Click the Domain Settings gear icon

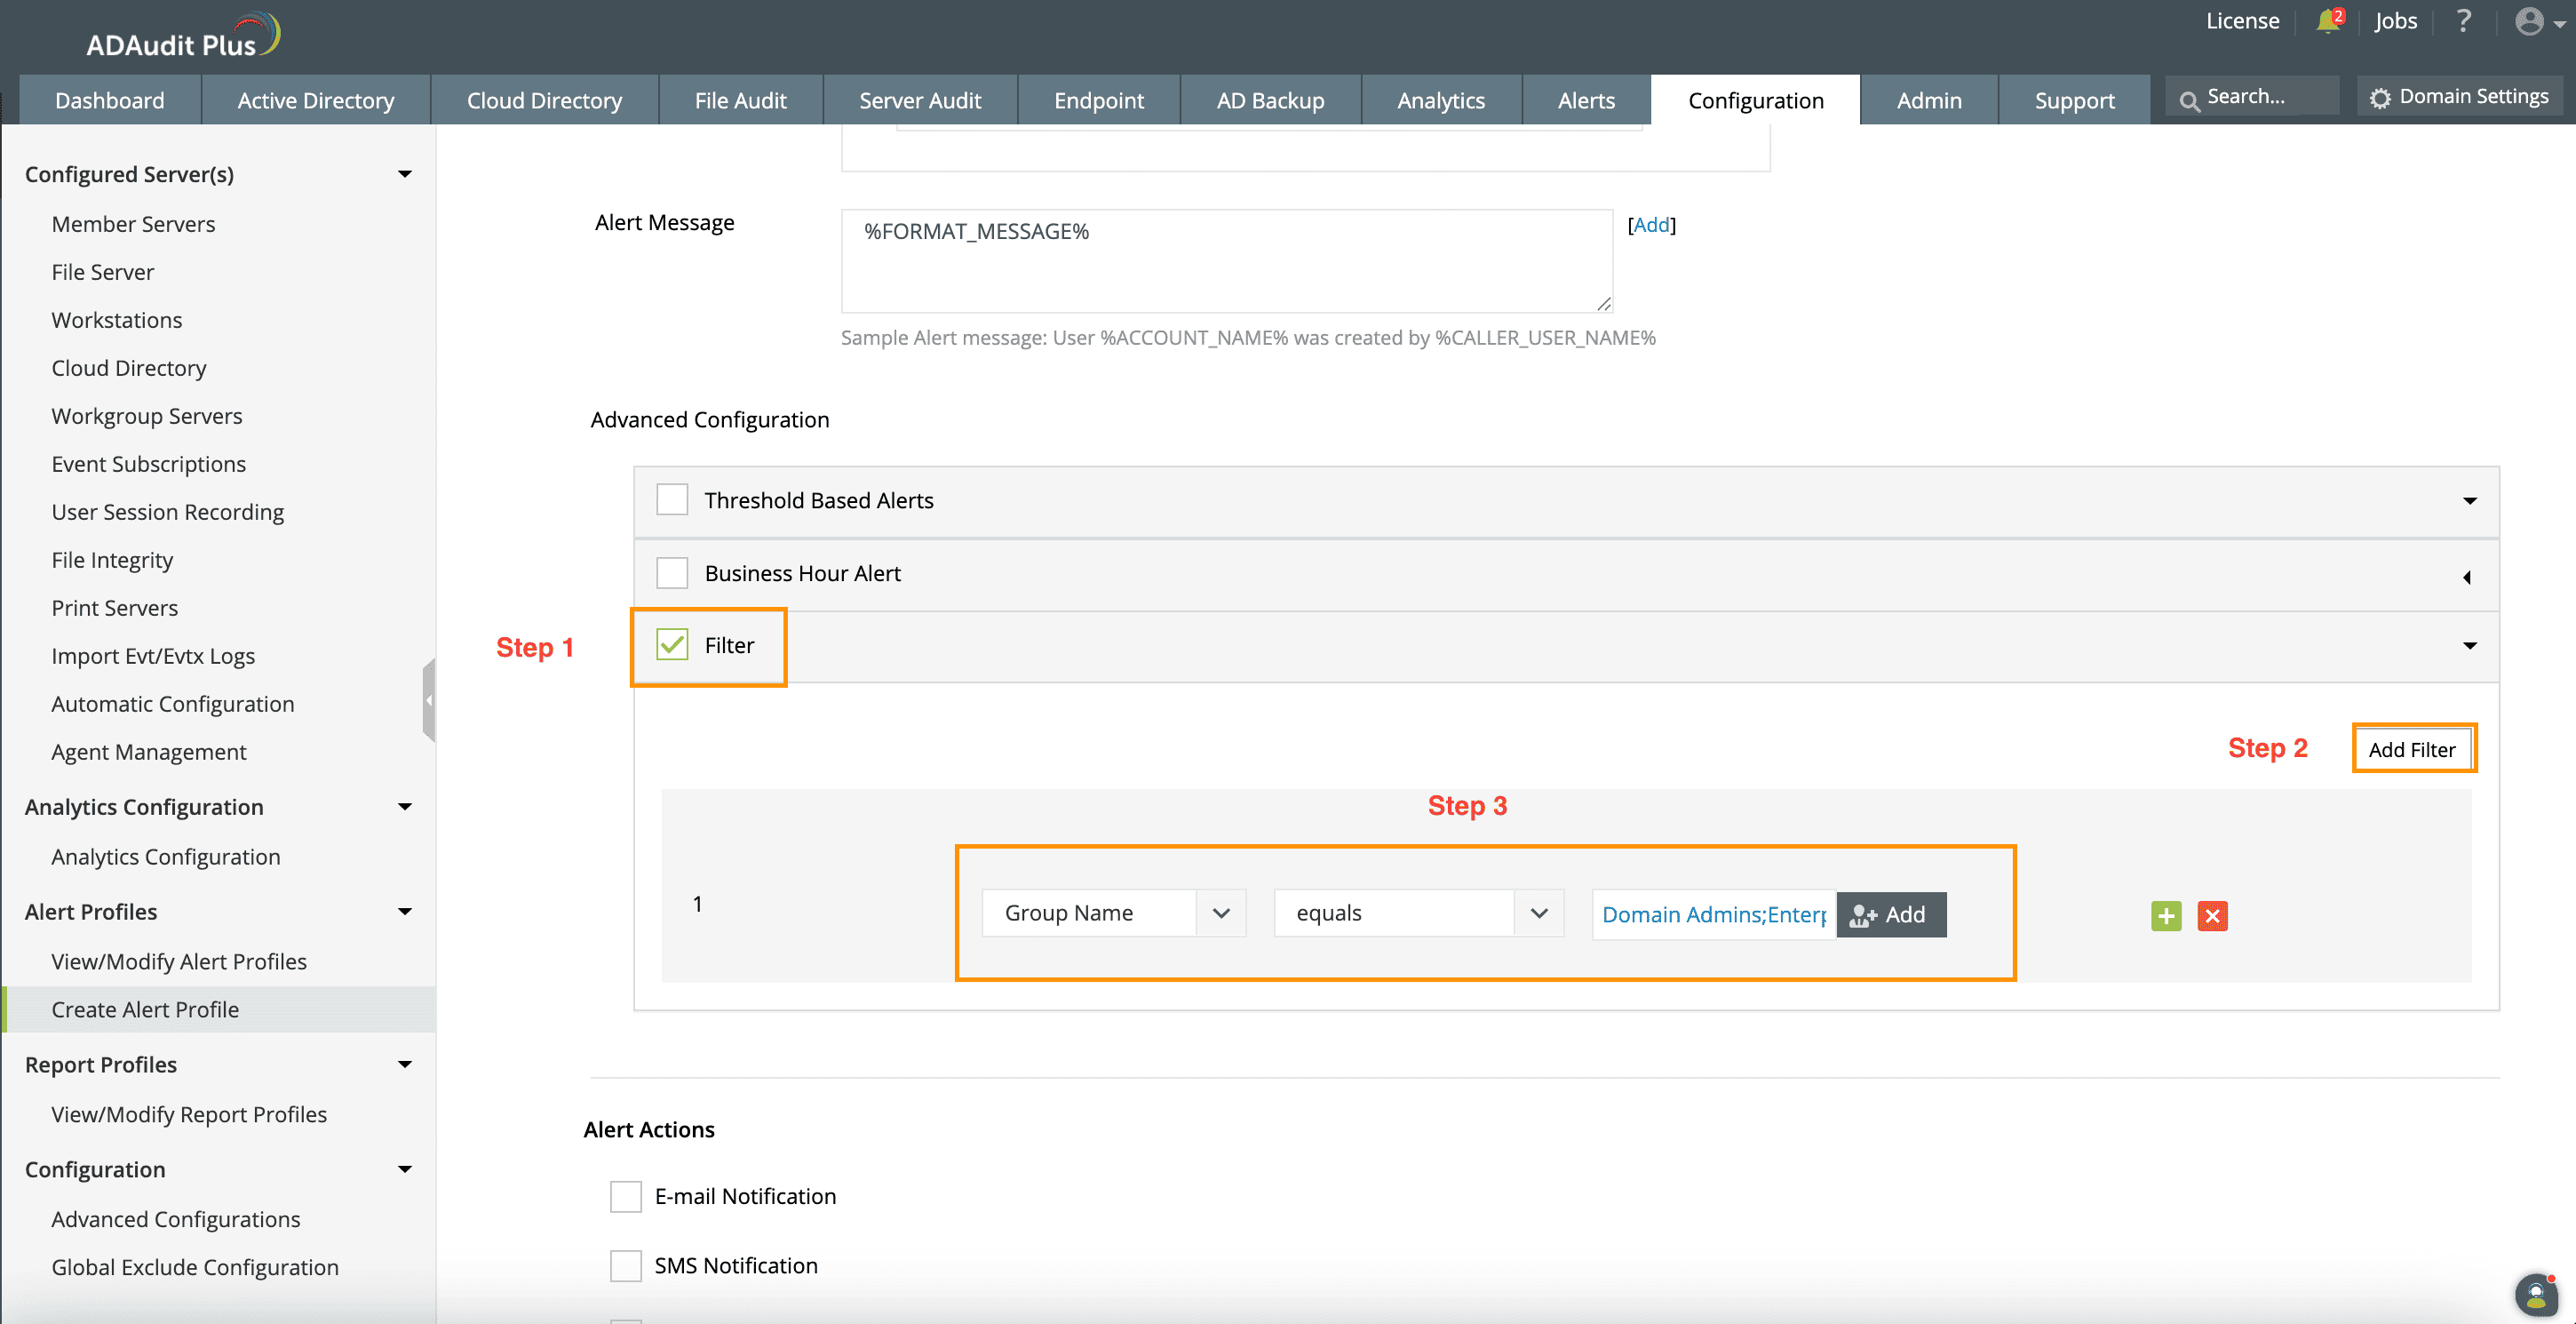tap(2380, 98)
